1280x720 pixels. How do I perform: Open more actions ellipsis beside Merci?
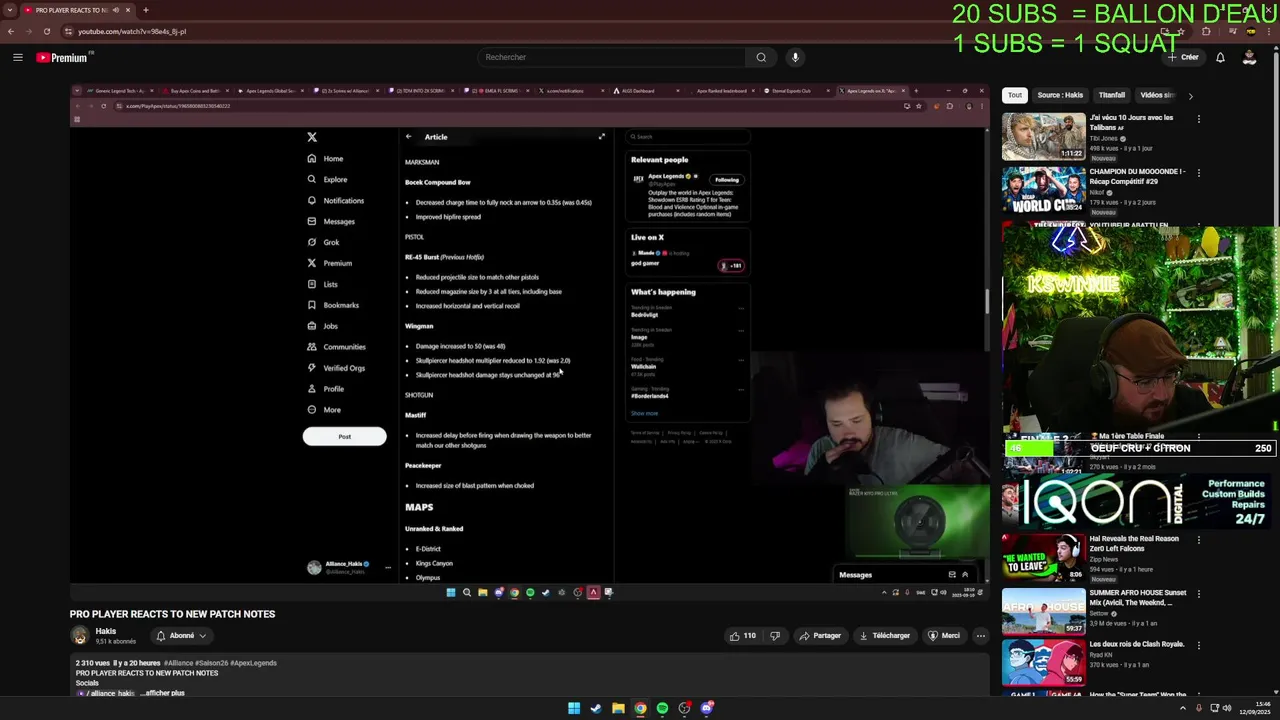click(980, 636)
